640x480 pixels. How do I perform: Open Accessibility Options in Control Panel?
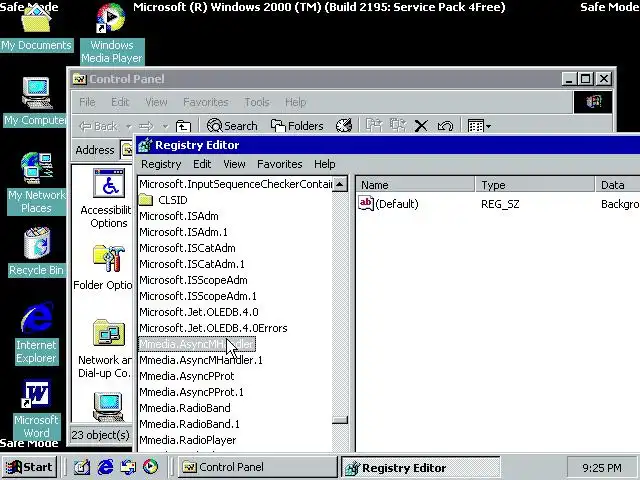pyautogui.click(x=108, y=198)
